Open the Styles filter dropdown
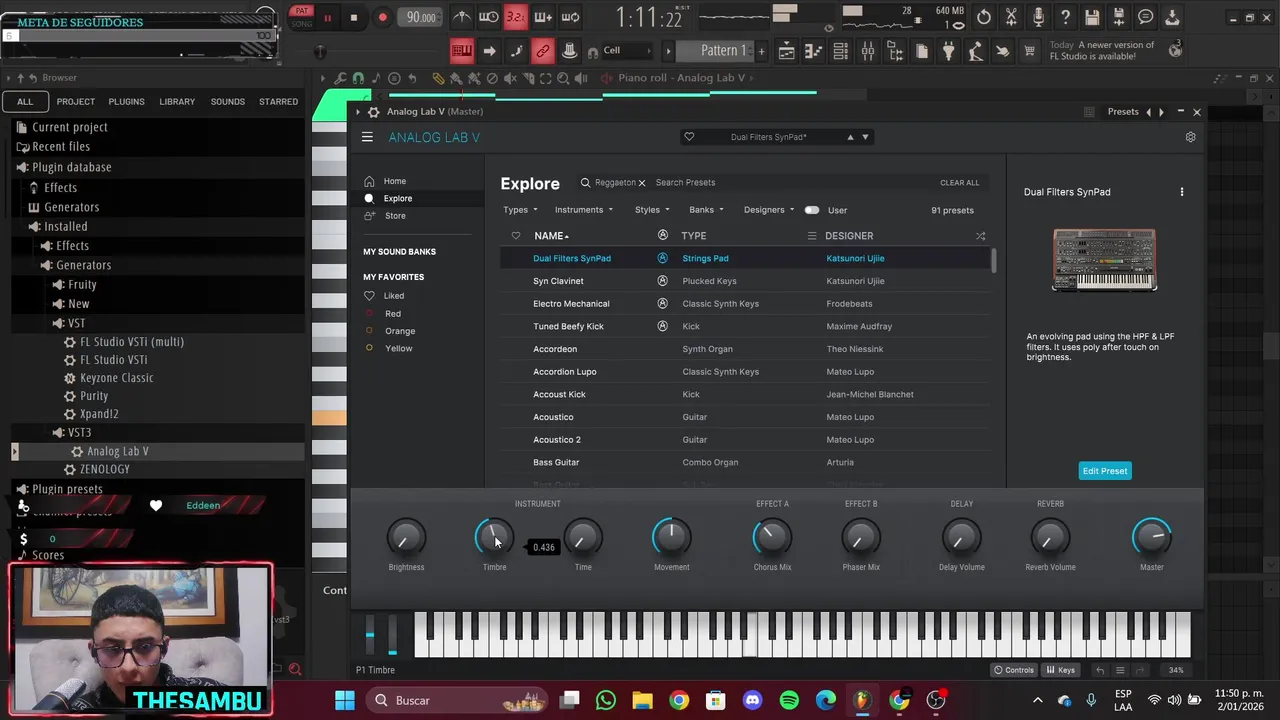The width and height of the screenshot is (1280, 720). click(652, 210)
